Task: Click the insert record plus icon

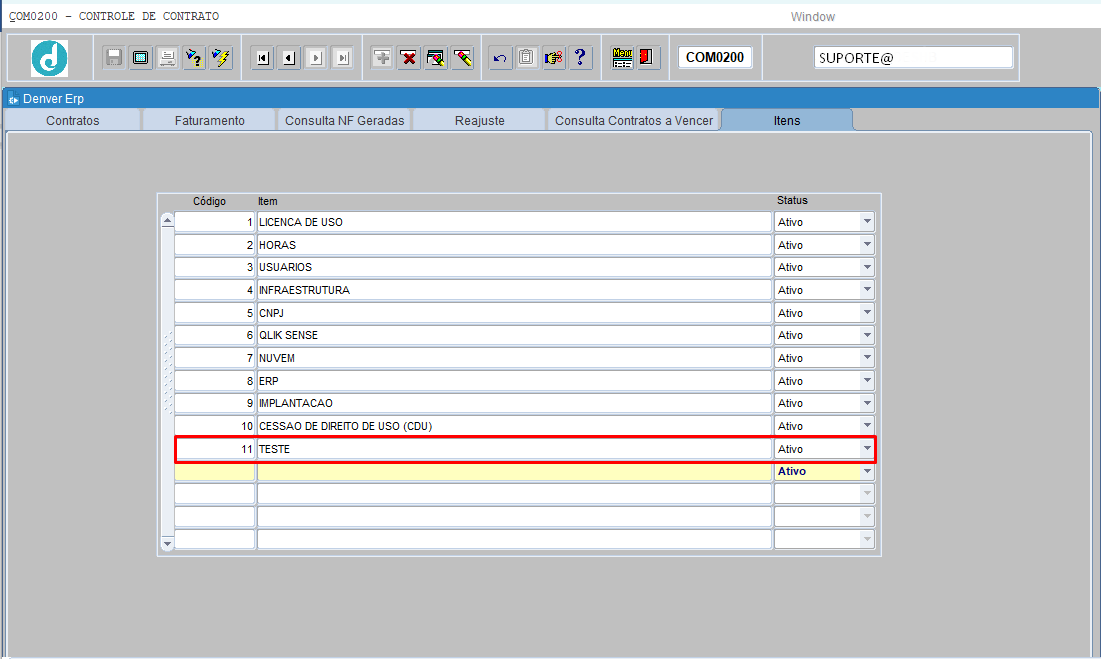Action: click(x=382, y=58)
